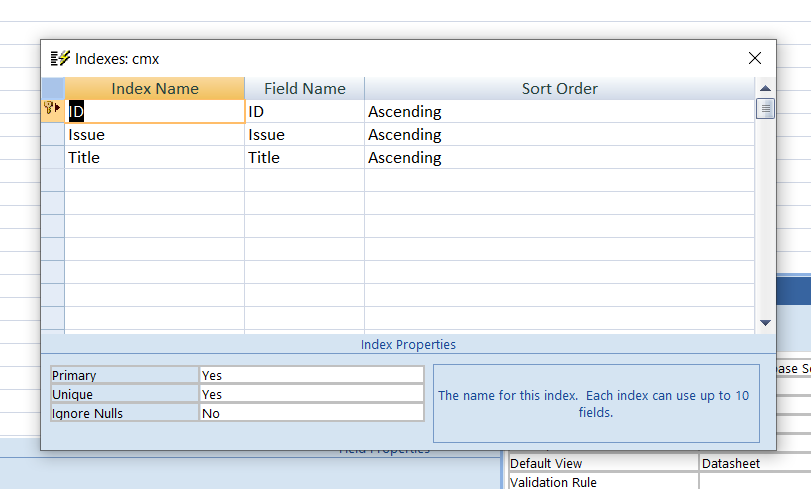This screenshot has width=811, height=489.
Task: Click the Unique property label
Action: pos(125,394)
